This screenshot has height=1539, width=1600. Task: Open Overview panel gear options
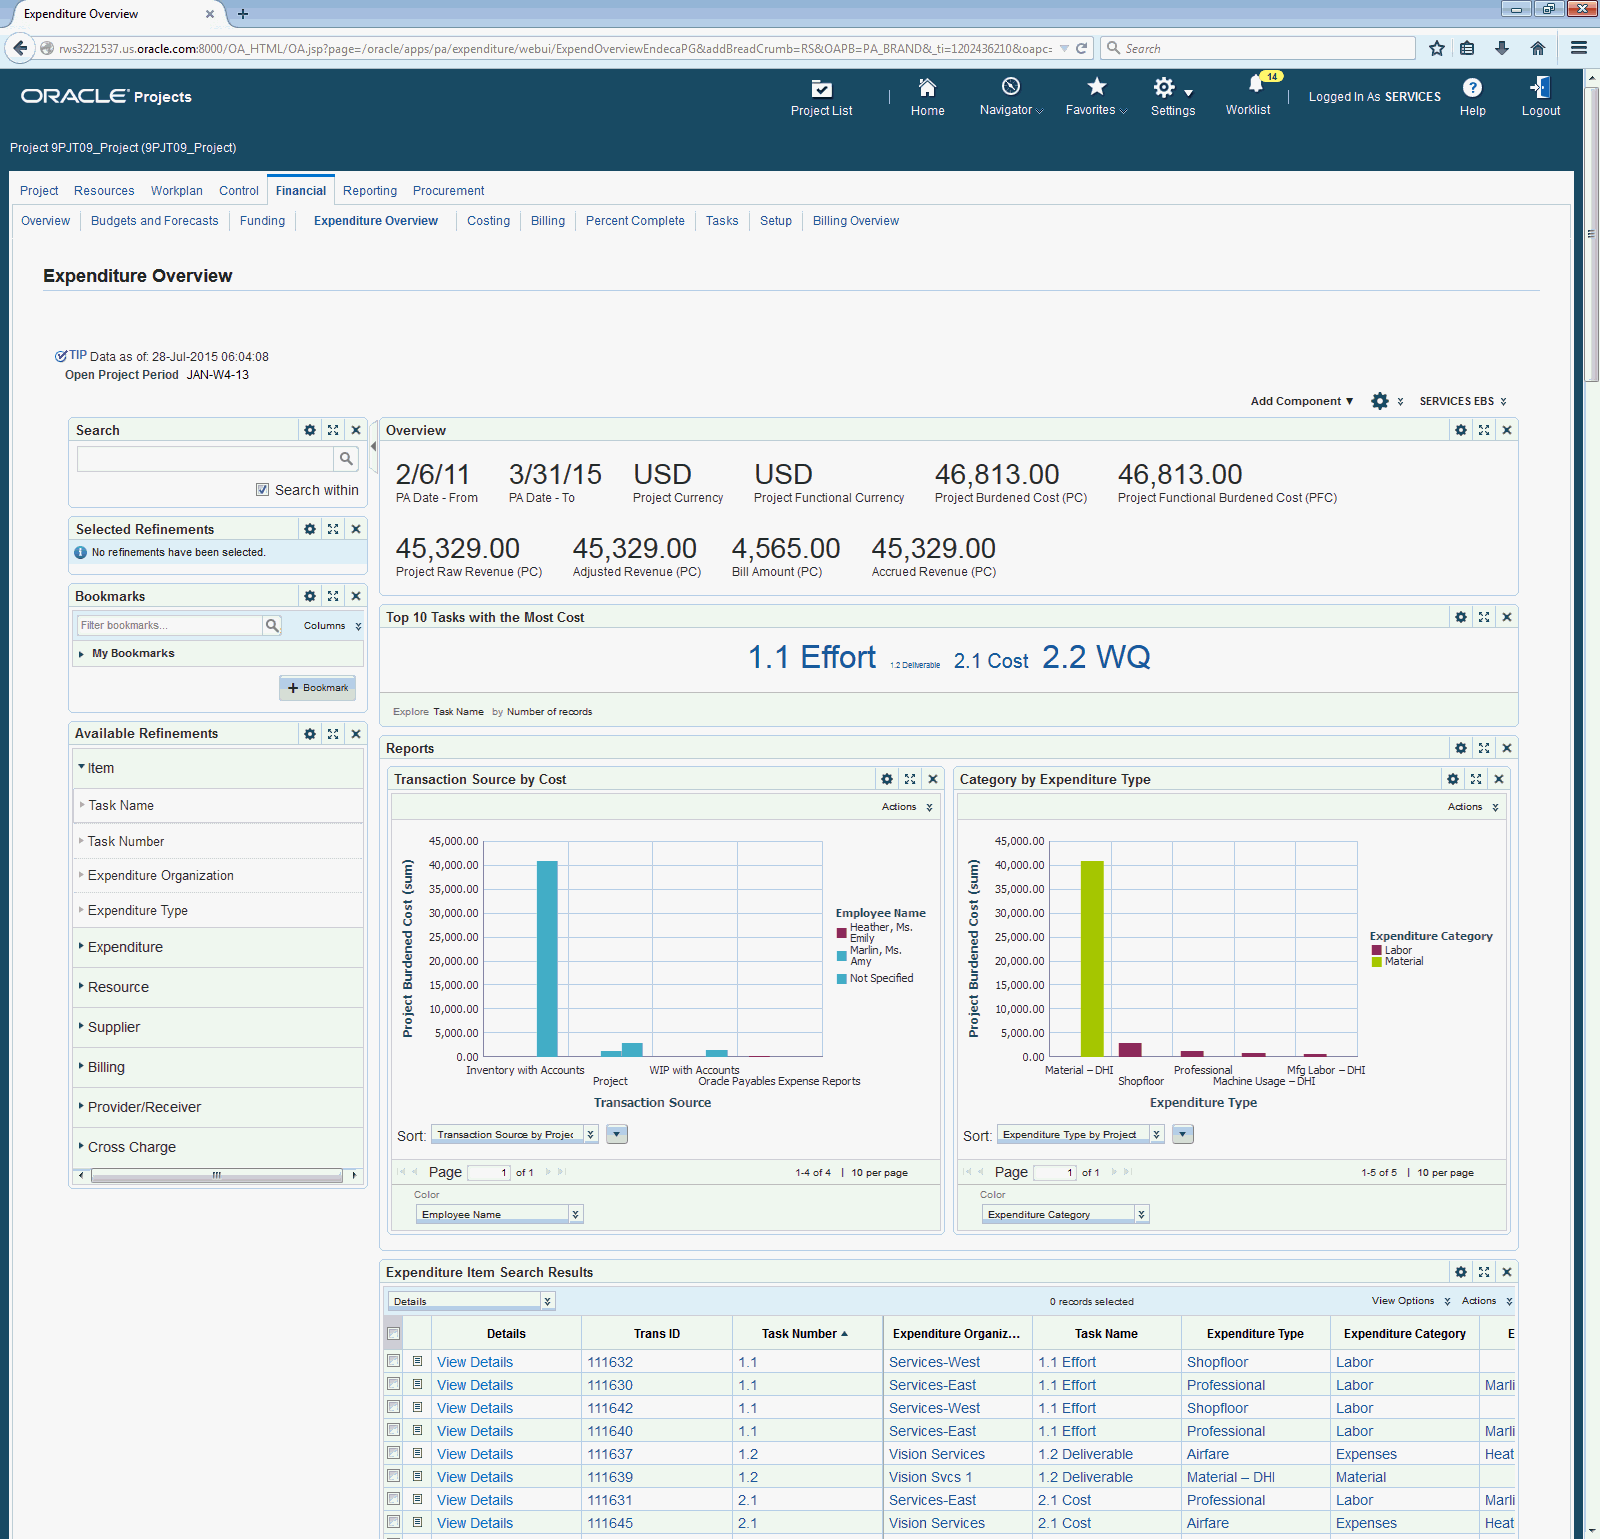1461,430
